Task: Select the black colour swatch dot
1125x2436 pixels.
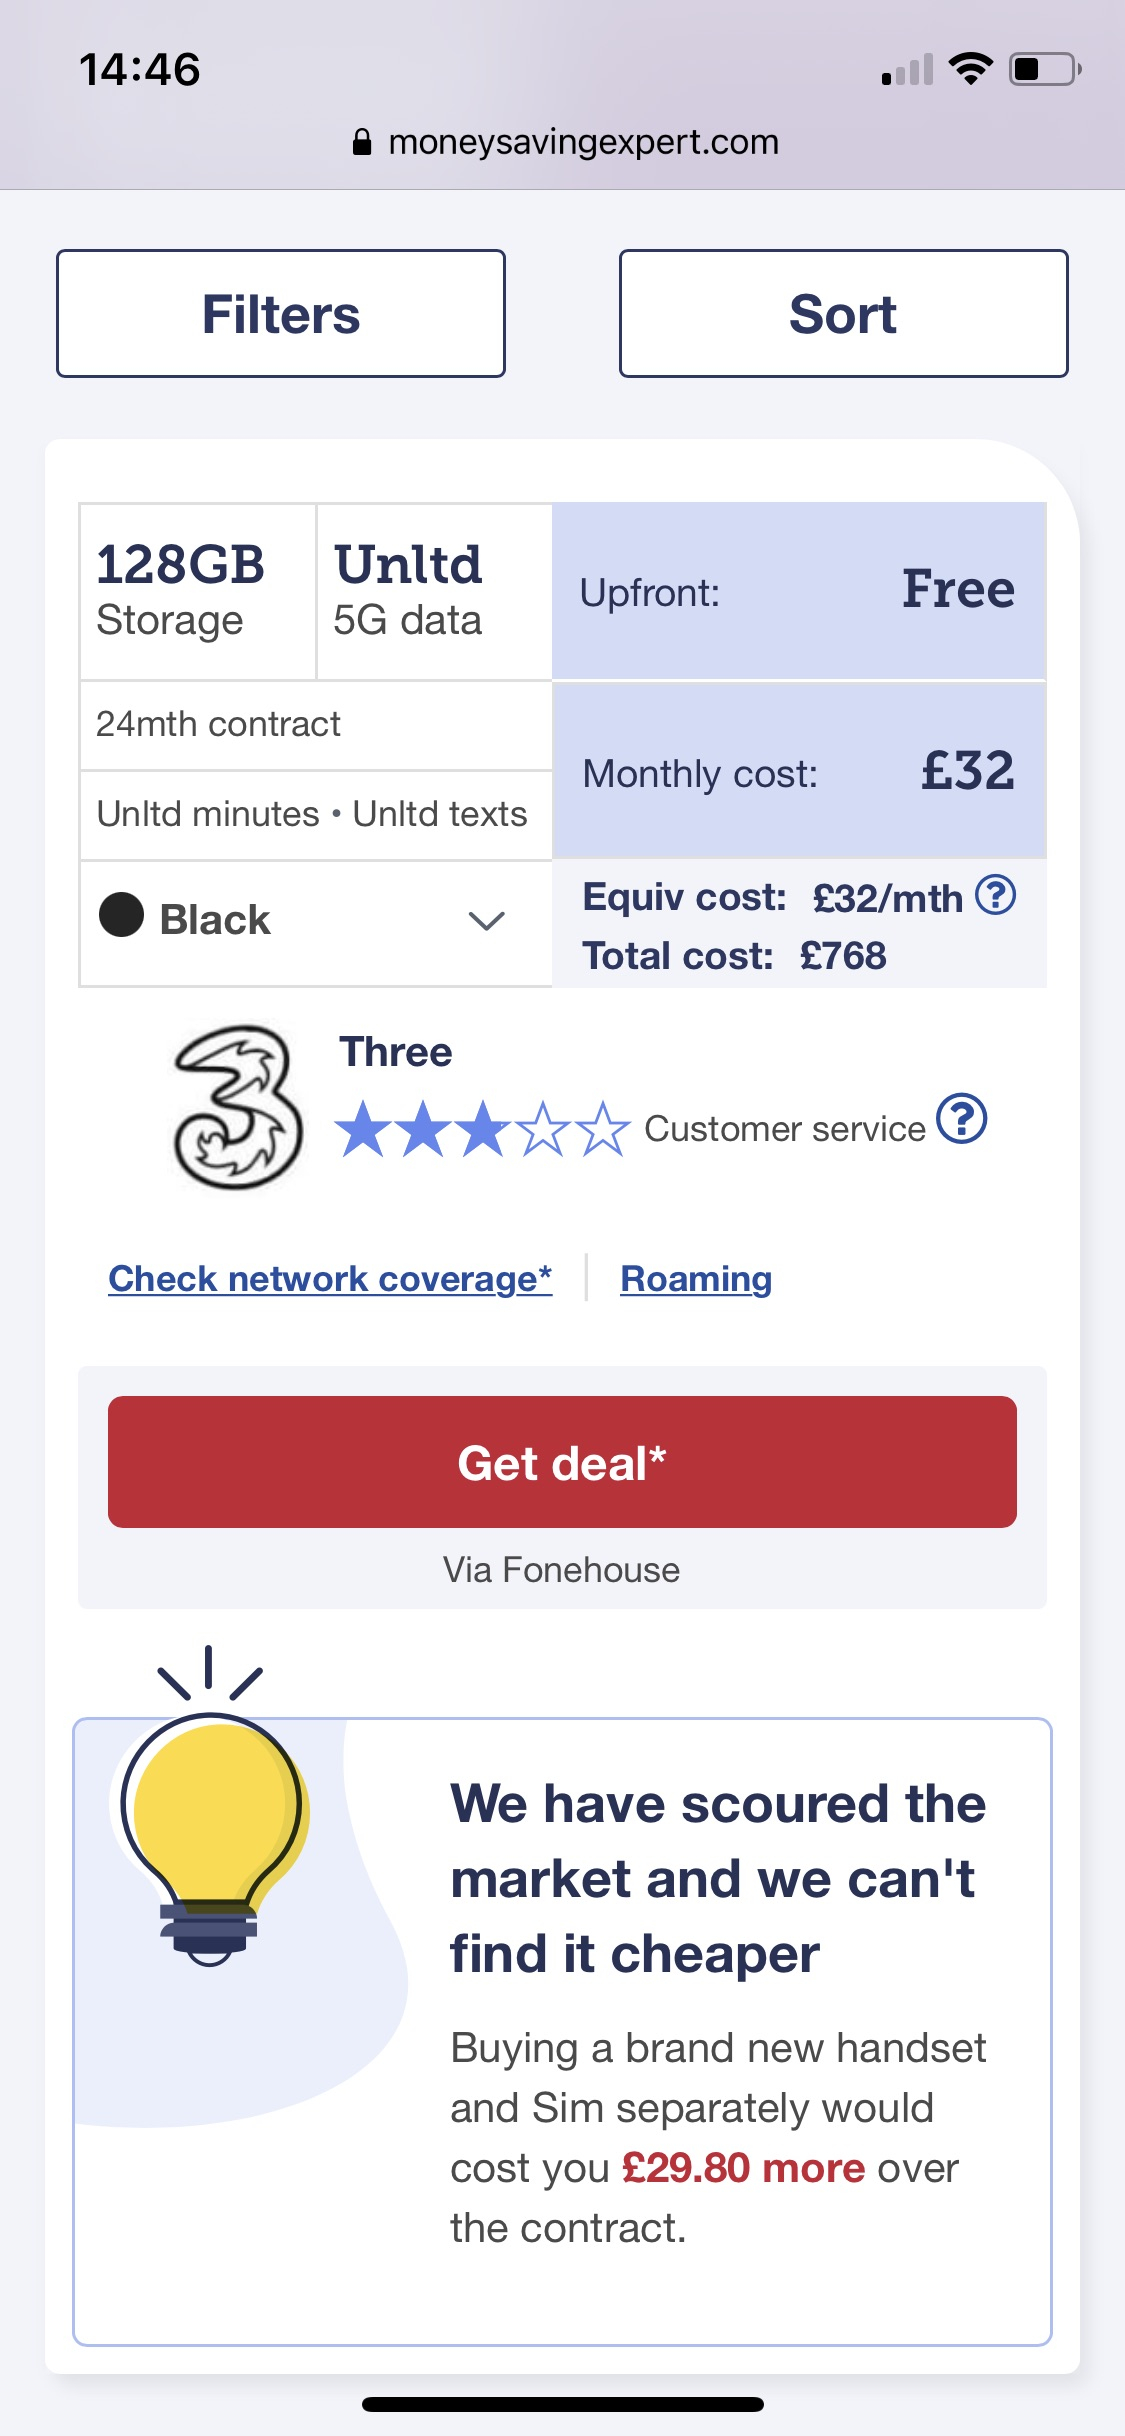Action: (x=122, y=915)
